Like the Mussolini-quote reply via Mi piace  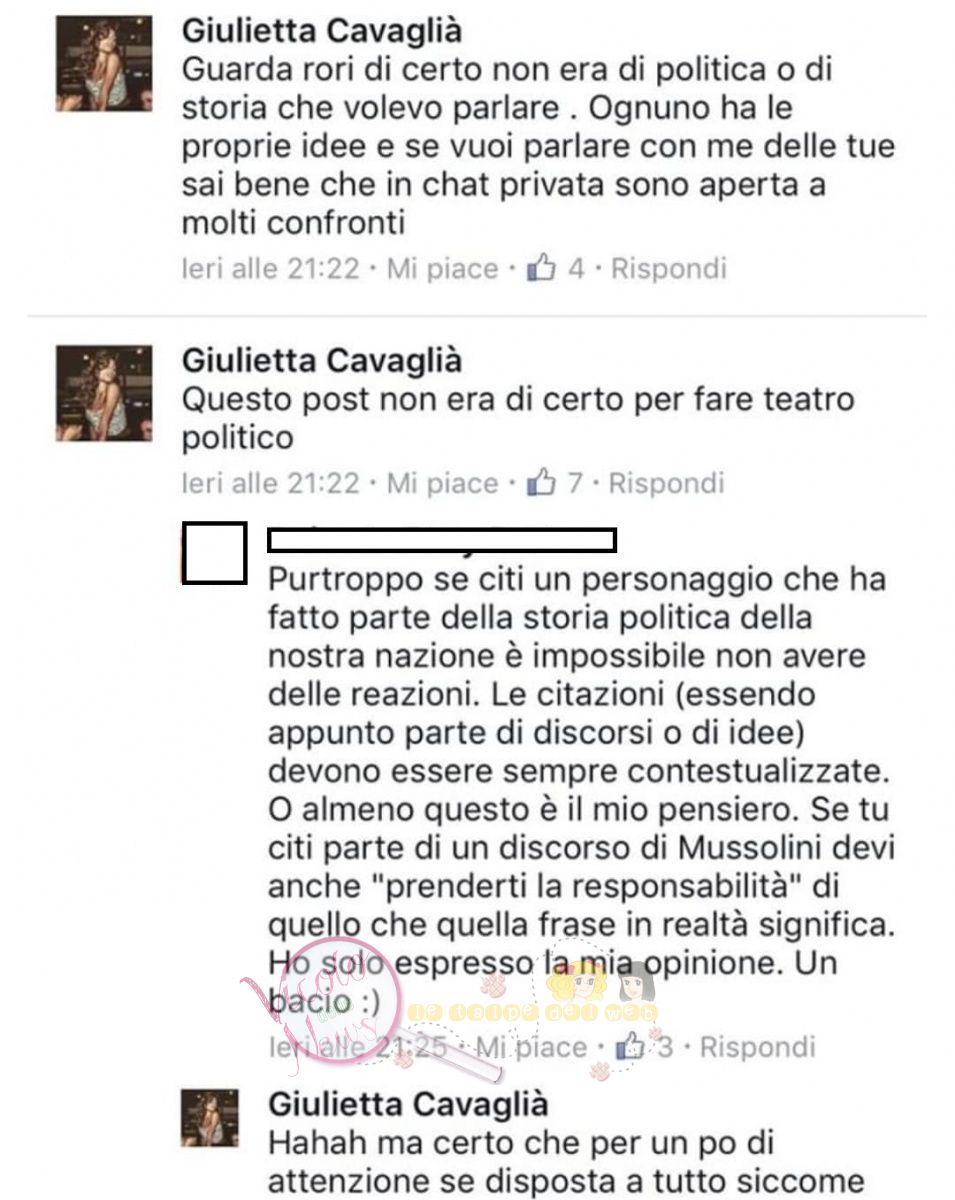click(x=530, y=1047)
